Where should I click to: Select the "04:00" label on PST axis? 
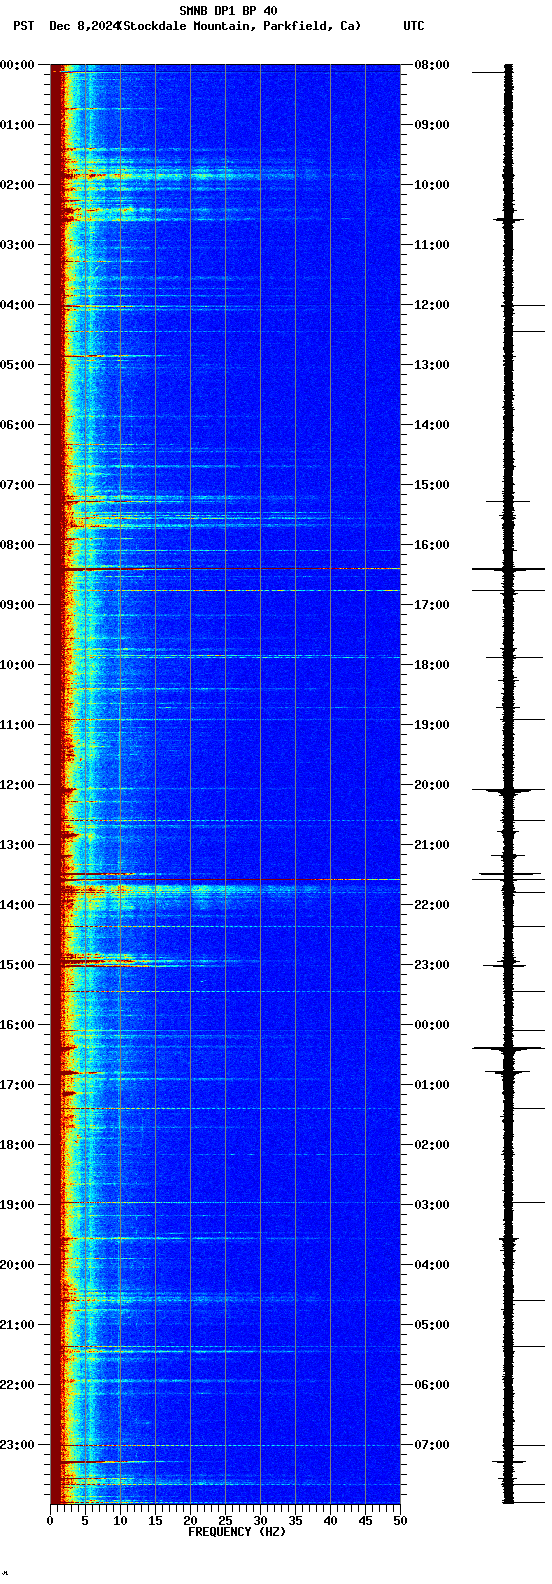(17, 305)
